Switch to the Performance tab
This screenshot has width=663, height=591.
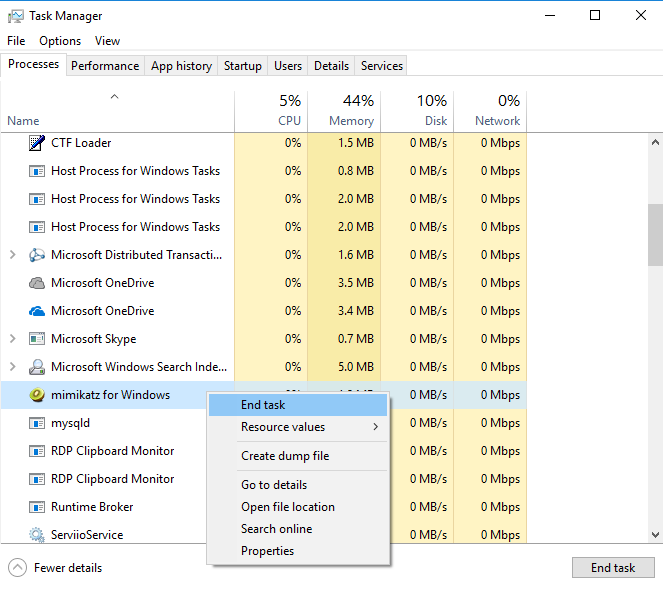click(105, 66)
